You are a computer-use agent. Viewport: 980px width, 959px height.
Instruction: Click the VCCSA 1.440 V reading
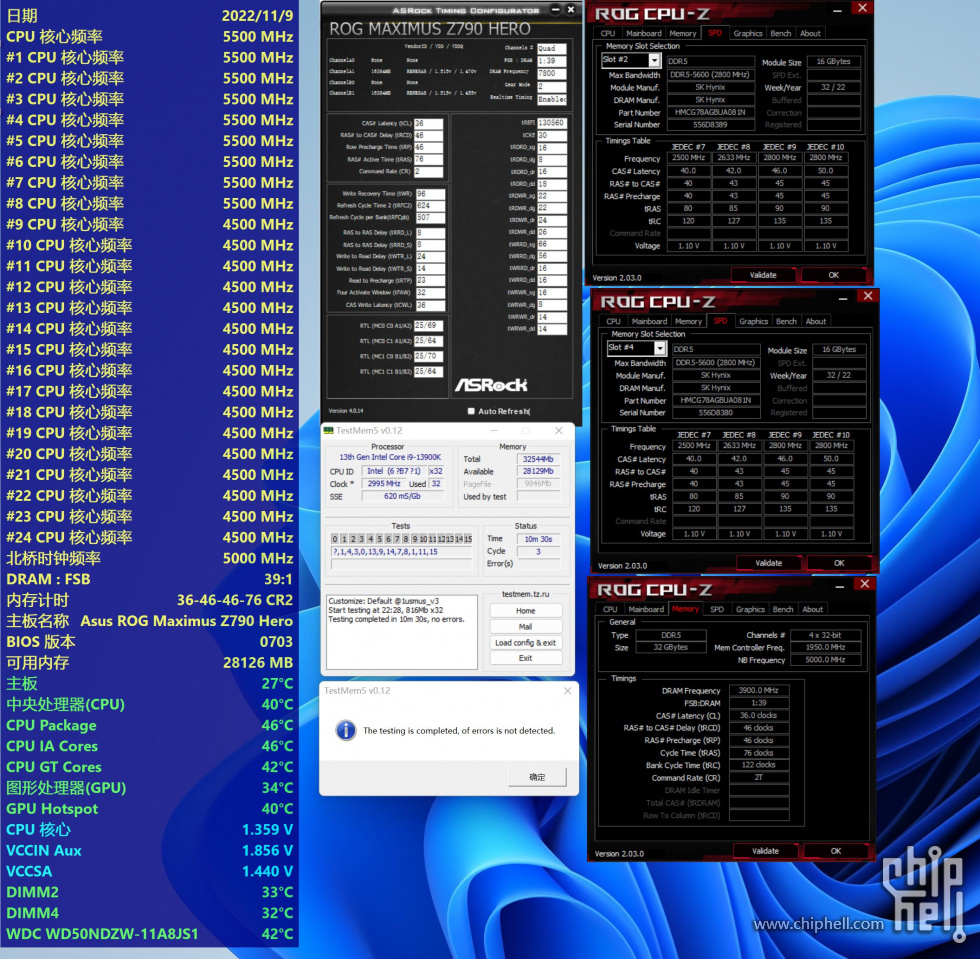coord(149,871)
